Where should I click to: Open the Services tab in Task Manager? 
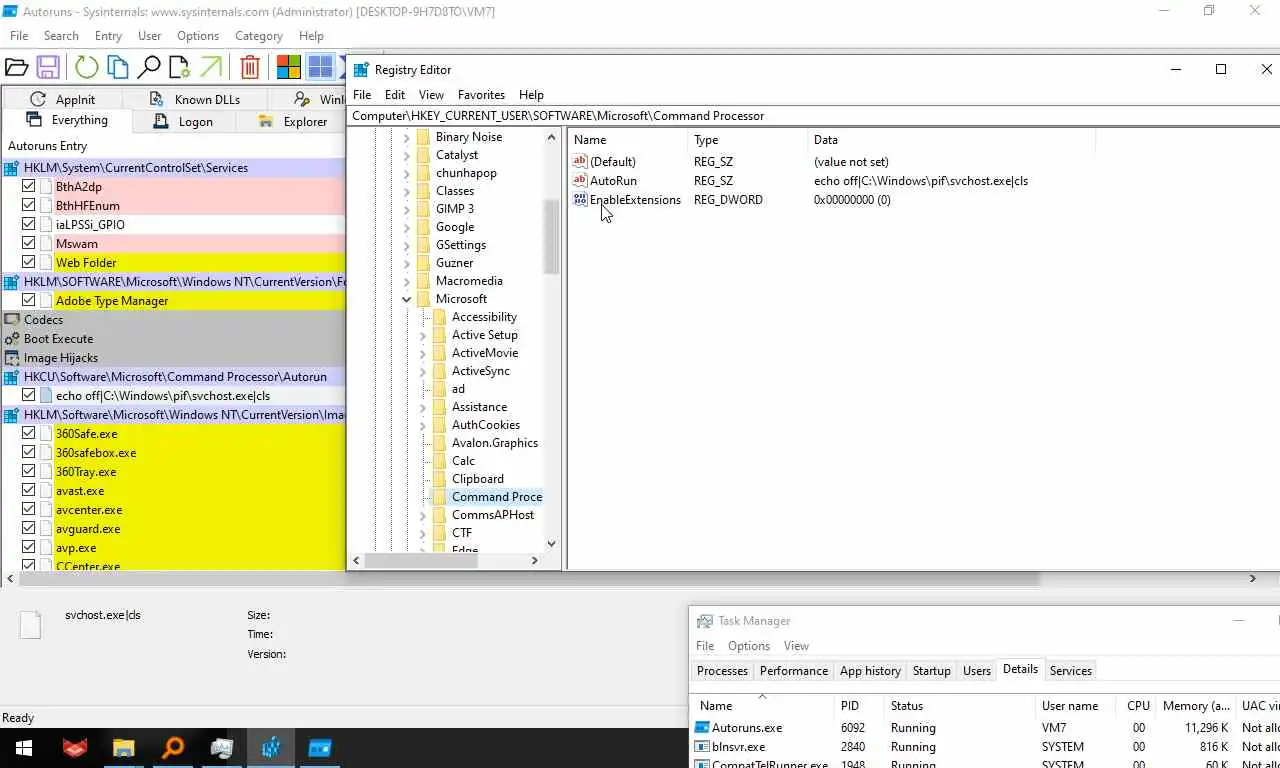pyautogui.click(x=1070, y=671)
